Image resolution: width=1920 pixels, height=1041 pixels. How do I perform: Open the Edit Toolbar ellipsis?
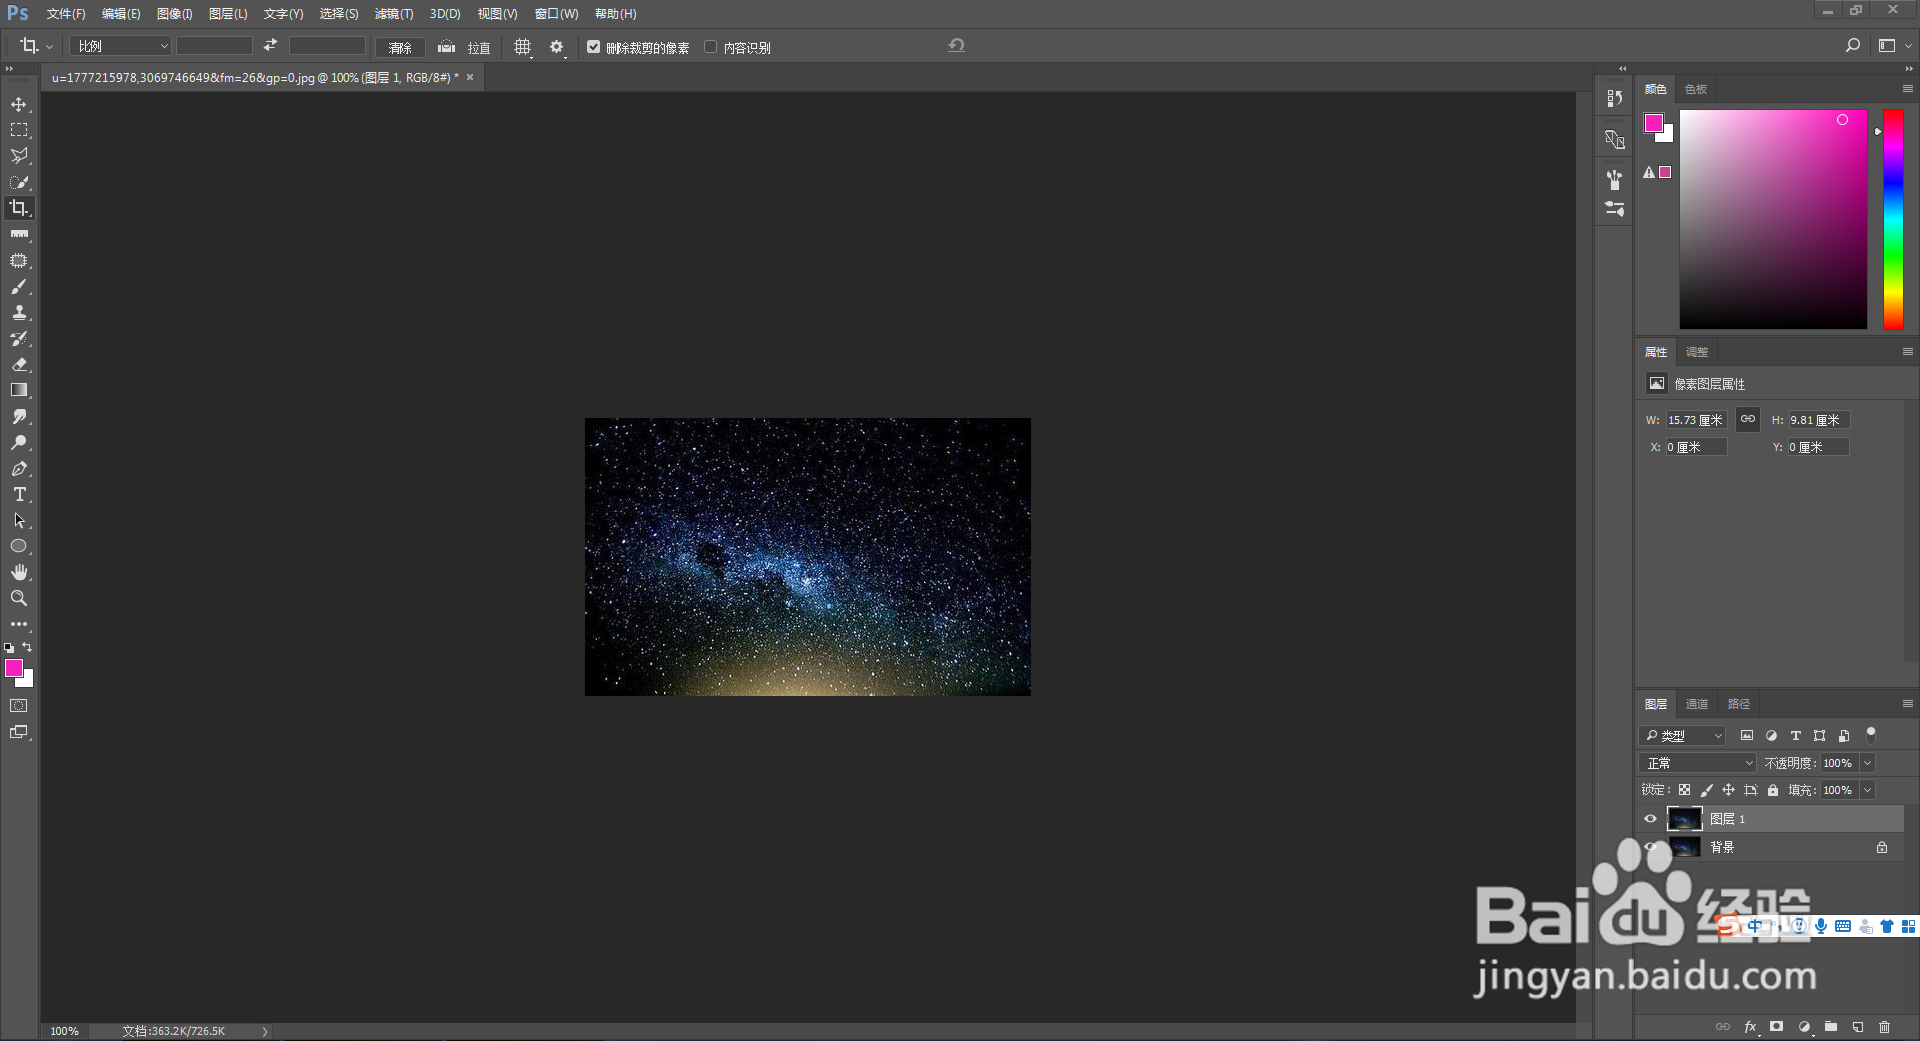19,624
